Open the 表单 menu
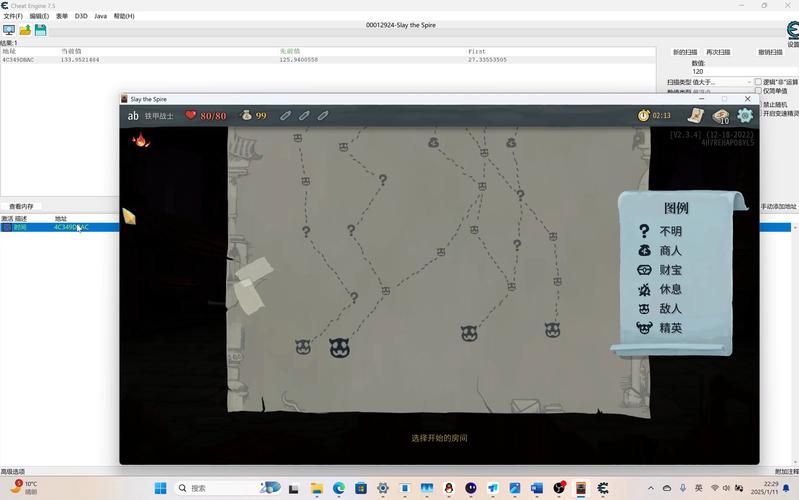799x500 pixels. [x=62, y=16]
